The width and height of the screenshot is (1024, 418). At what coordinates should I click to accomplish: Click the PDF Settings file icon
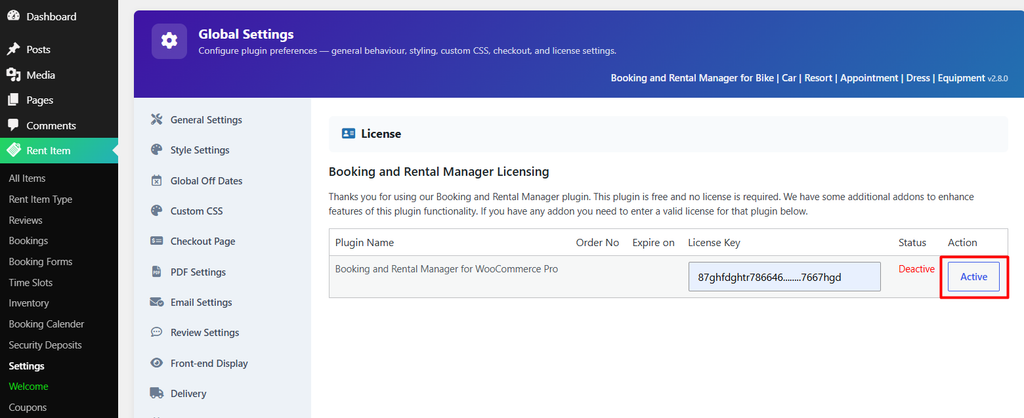tap(156, 272)
